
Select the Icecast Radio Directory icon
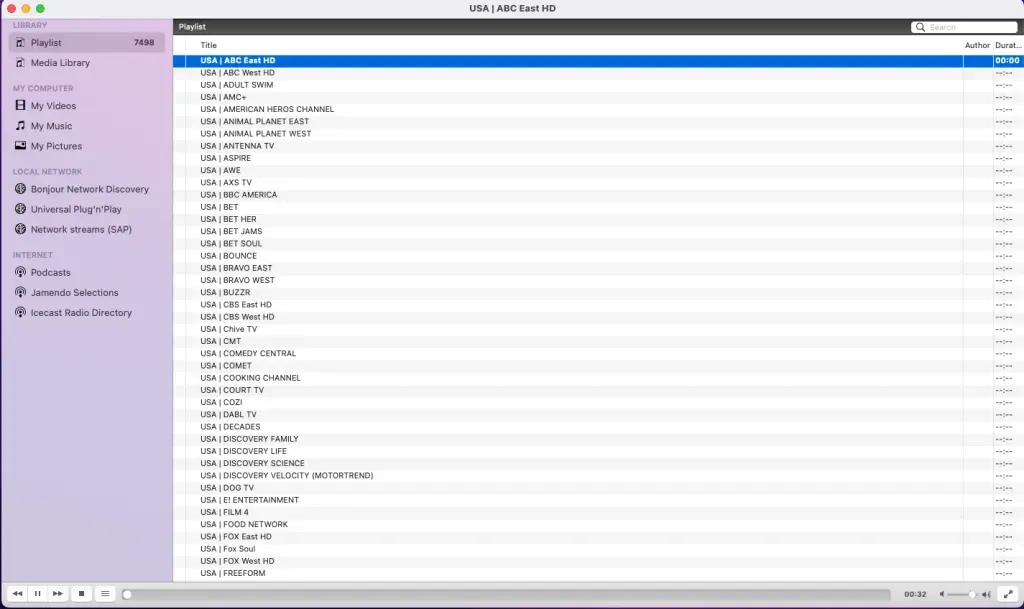click(x=20, y=312)
